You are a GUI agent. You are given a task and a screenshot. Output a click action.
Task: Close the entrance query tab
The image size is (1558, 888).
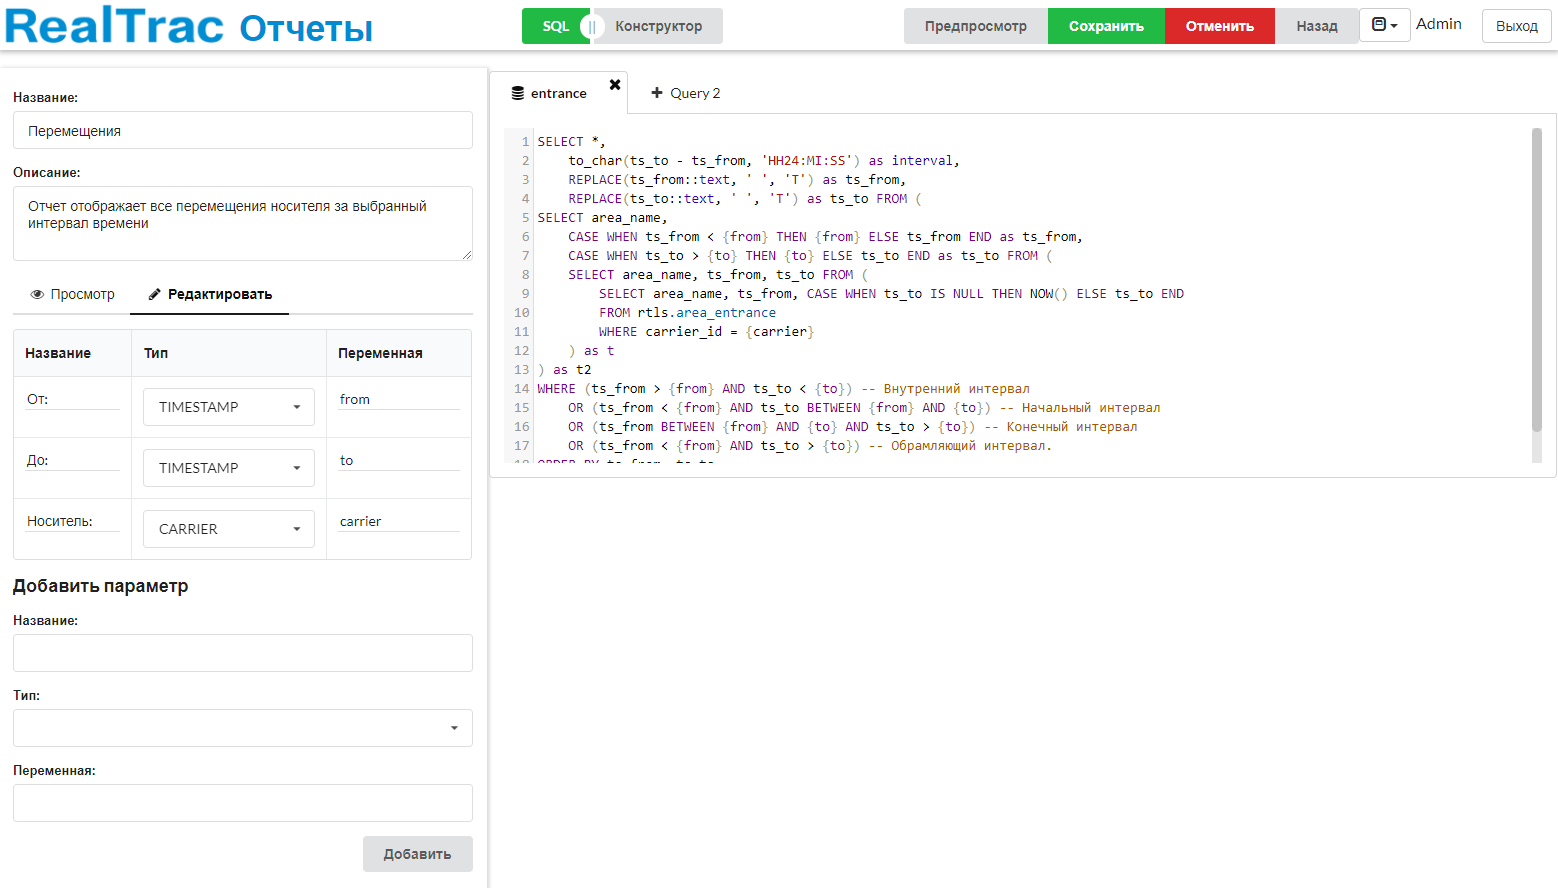click(x=615, y=85)
